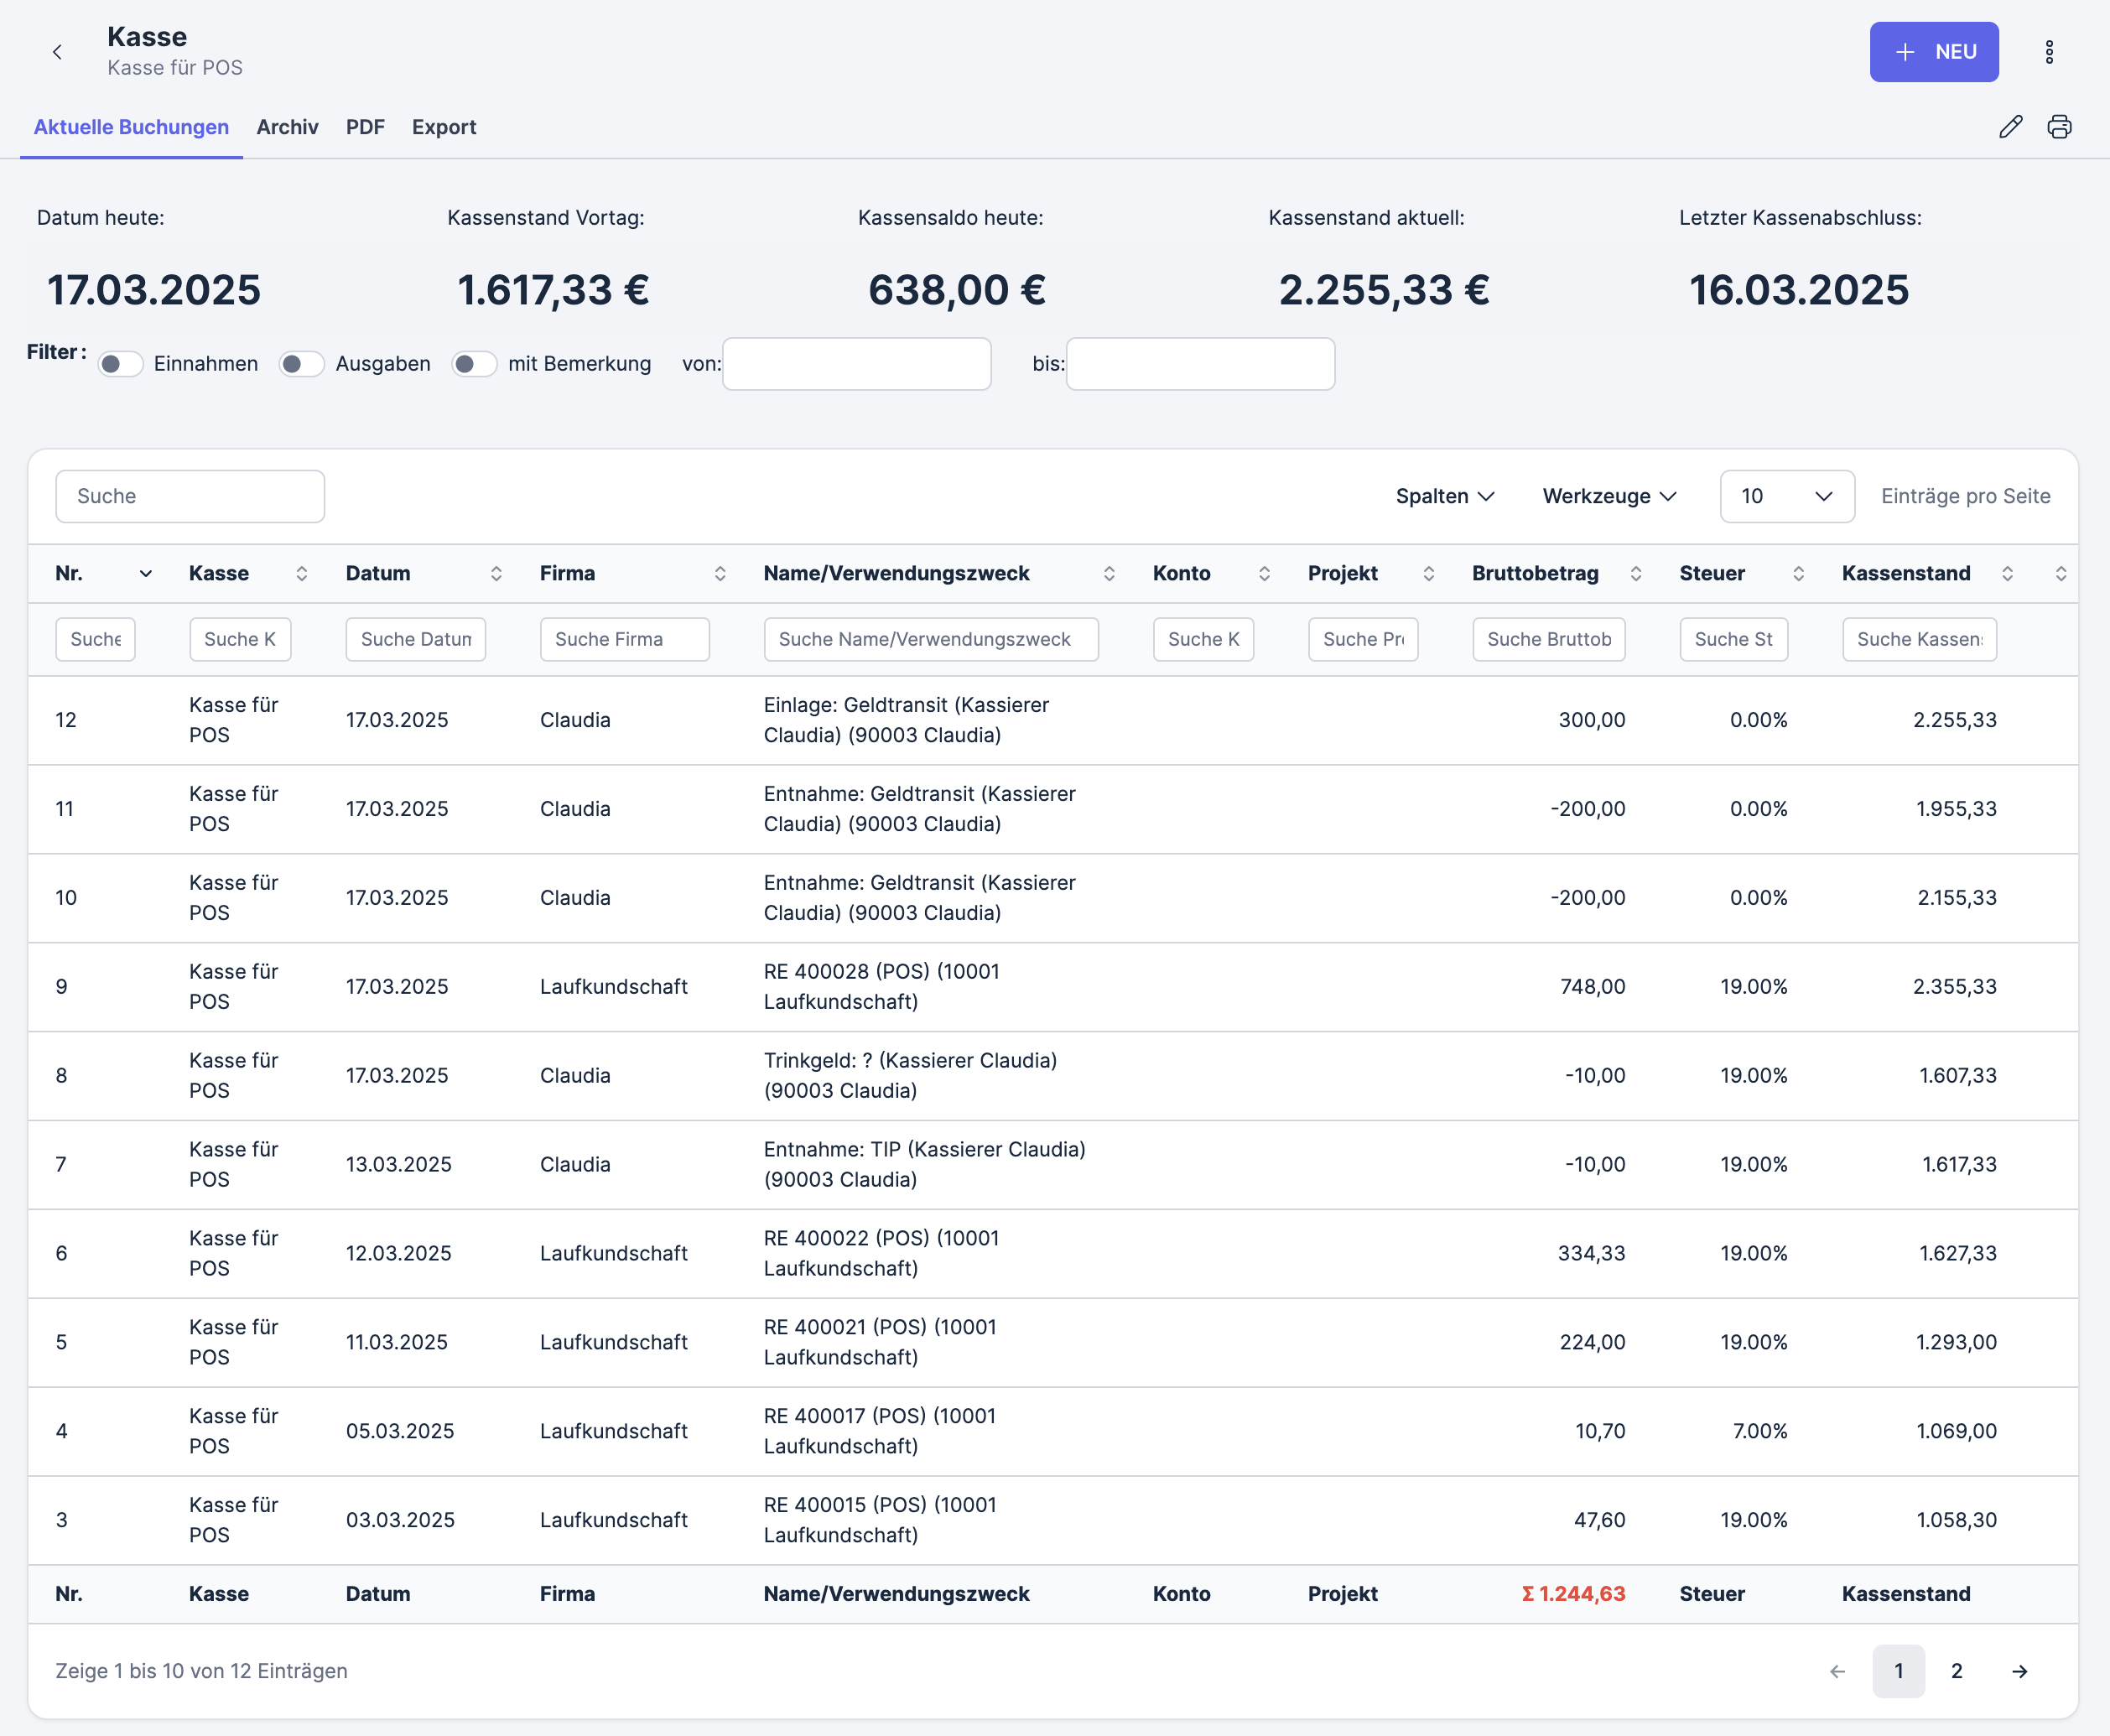
Task: Click the back arrow next to Kasse
Action: coord(57,52)
